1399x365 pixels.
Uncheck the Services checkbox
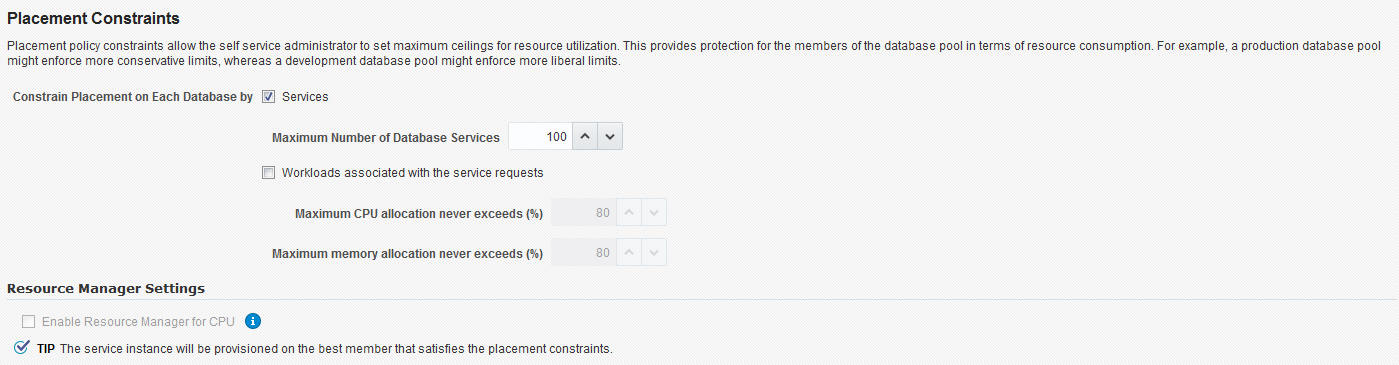coord(268,97)
